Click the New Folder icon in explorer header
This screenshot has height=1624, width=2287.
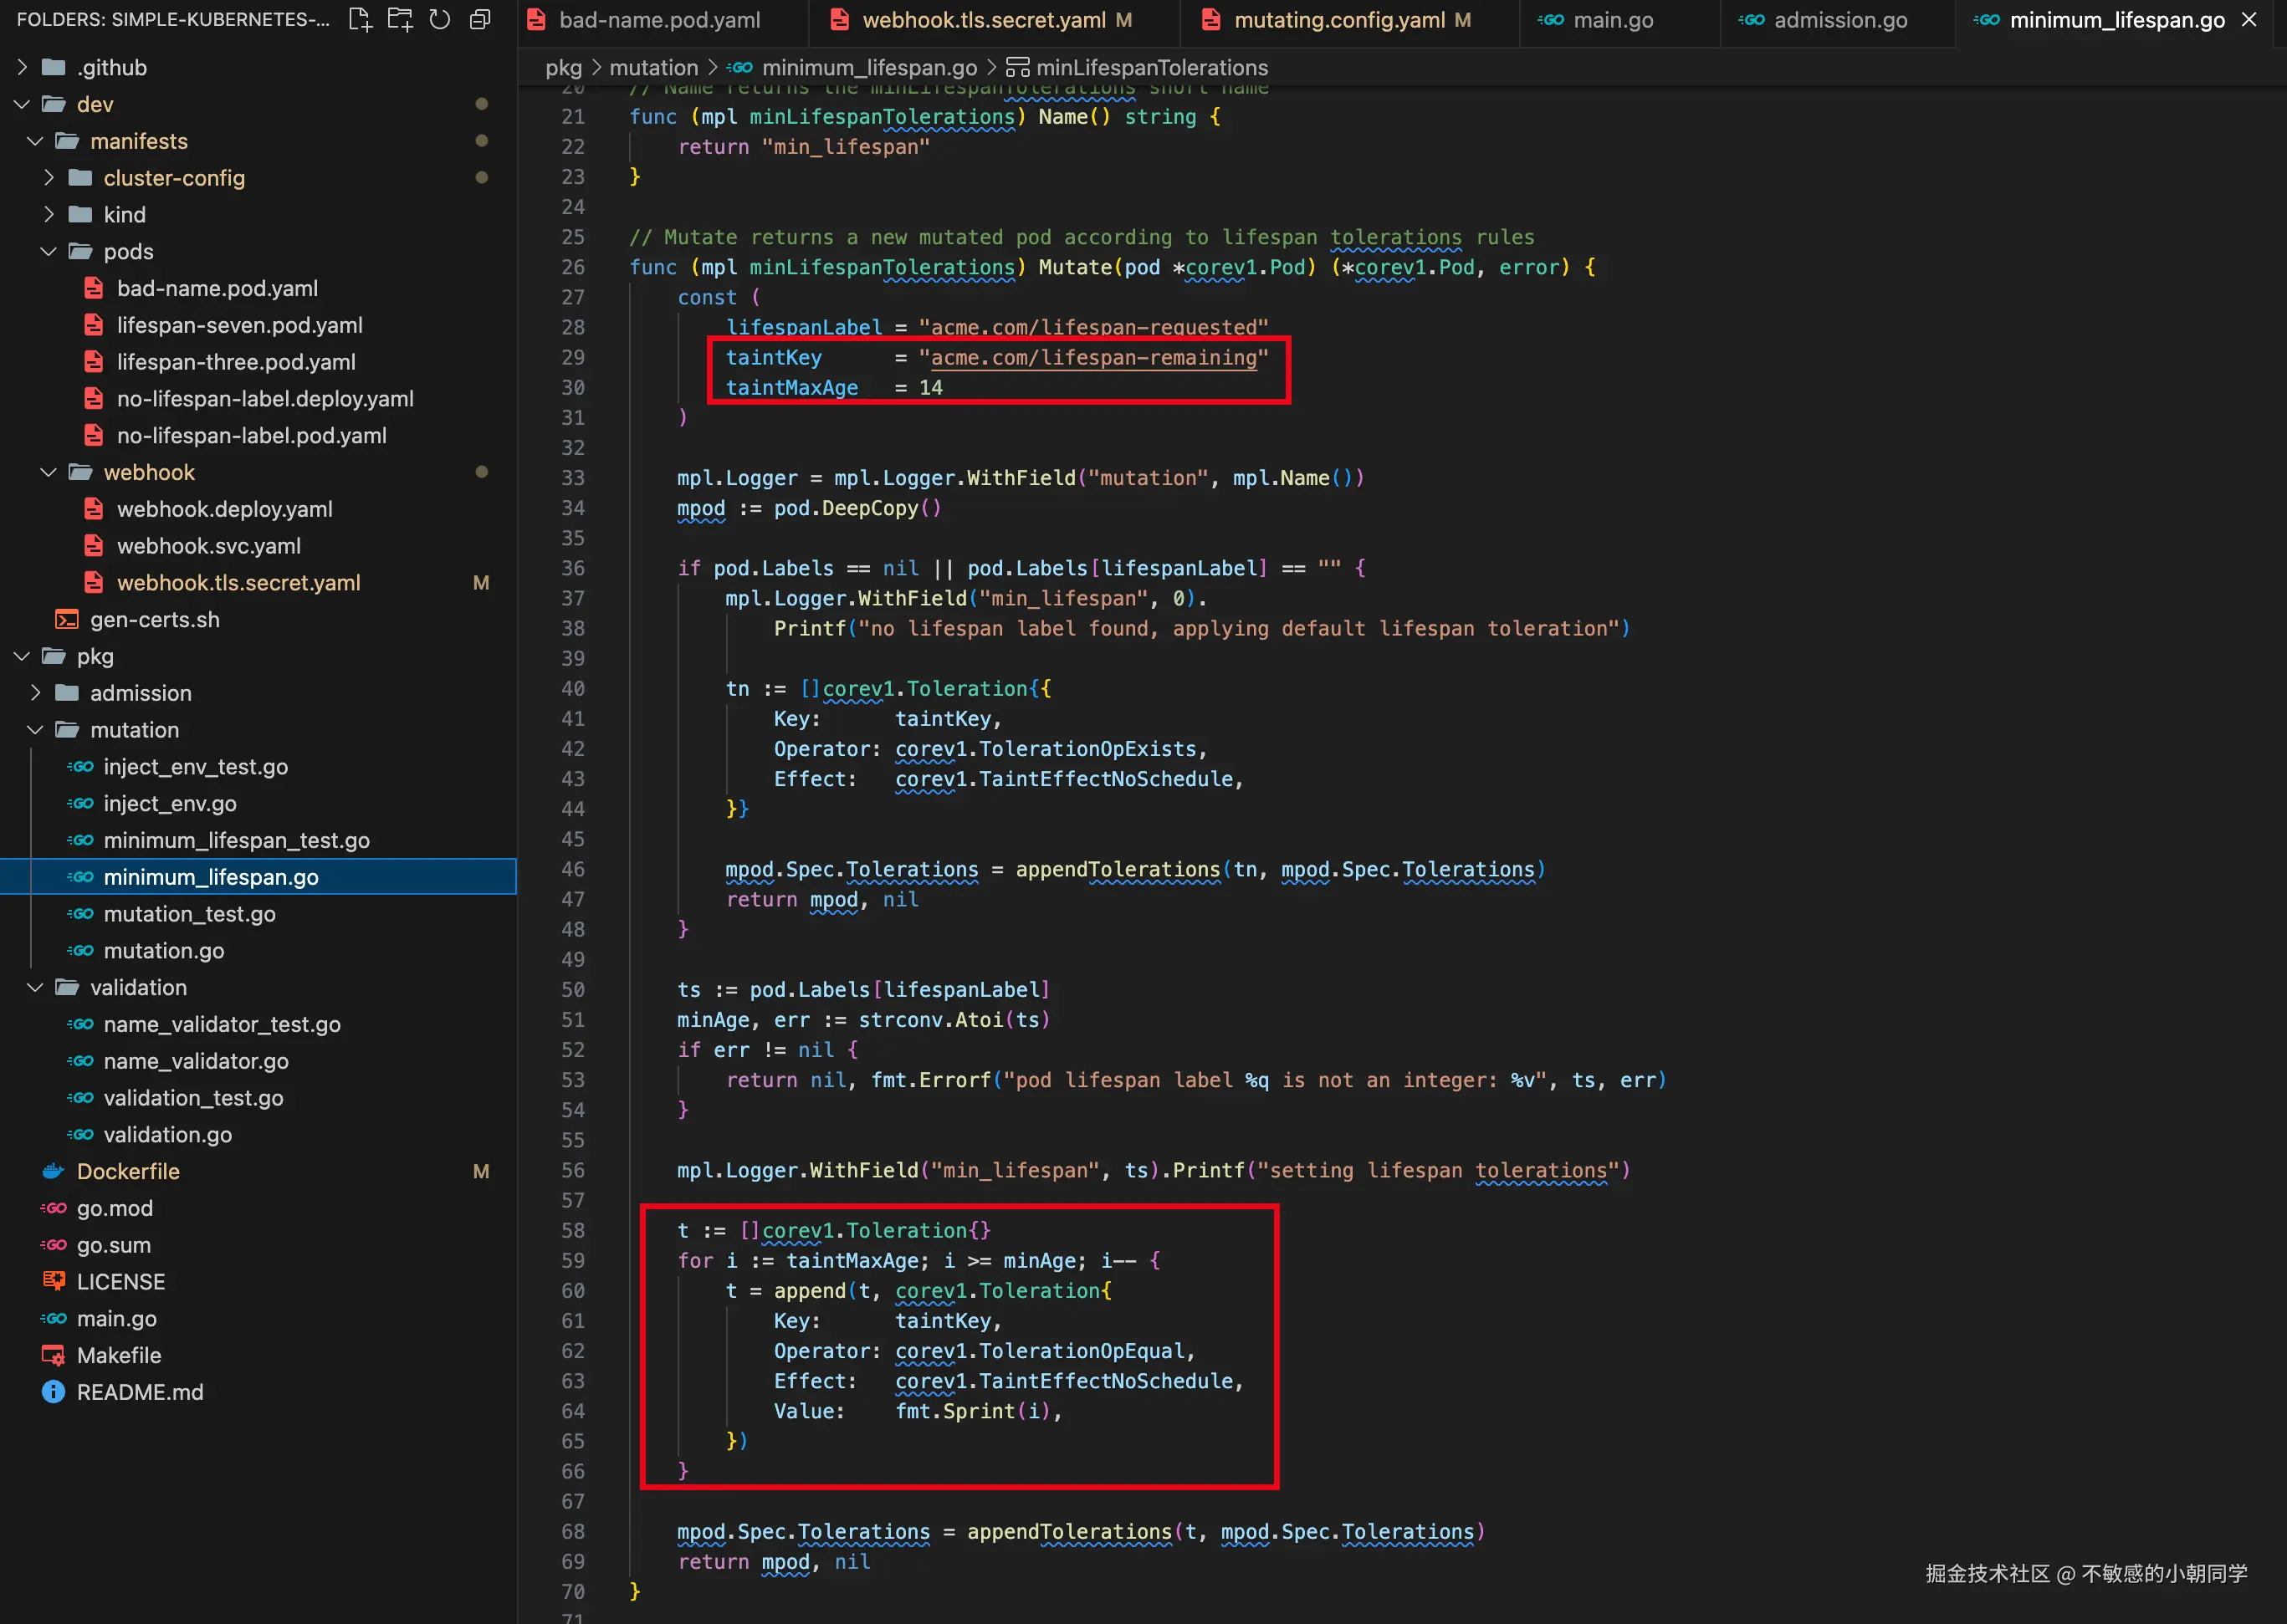(400, 19)
